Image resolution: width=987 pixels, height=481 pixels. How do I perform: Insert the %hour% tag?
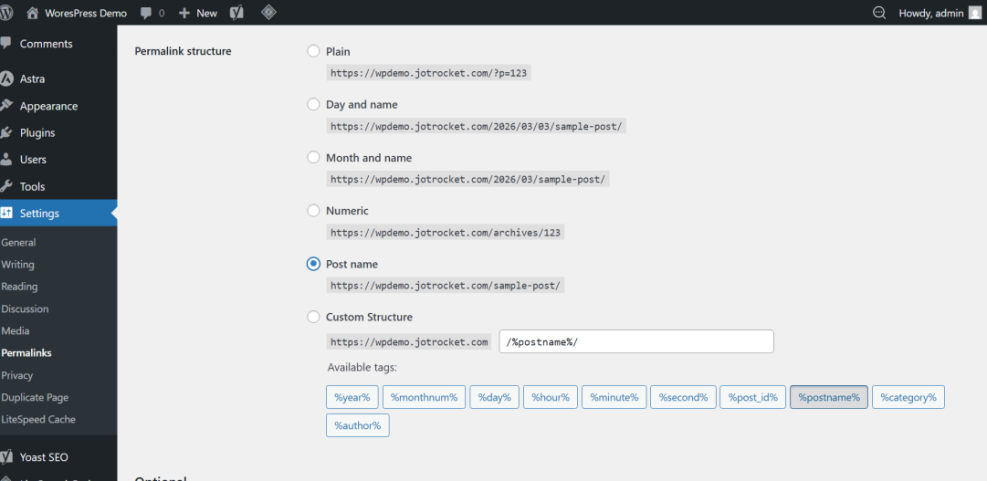550,397
